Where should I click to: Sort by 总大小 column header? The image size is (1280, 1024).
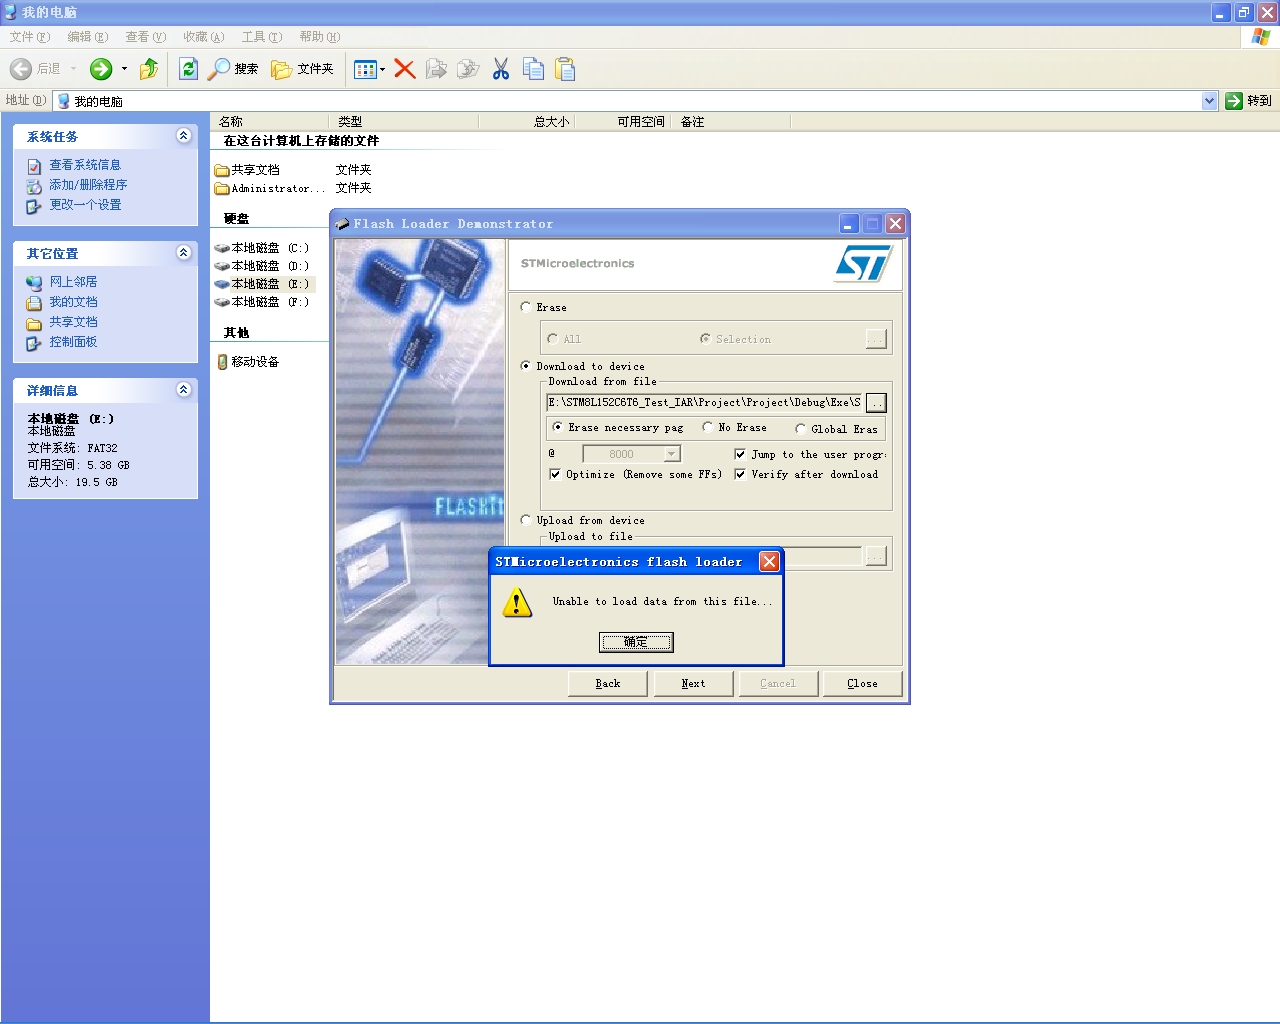click(526, 122)
